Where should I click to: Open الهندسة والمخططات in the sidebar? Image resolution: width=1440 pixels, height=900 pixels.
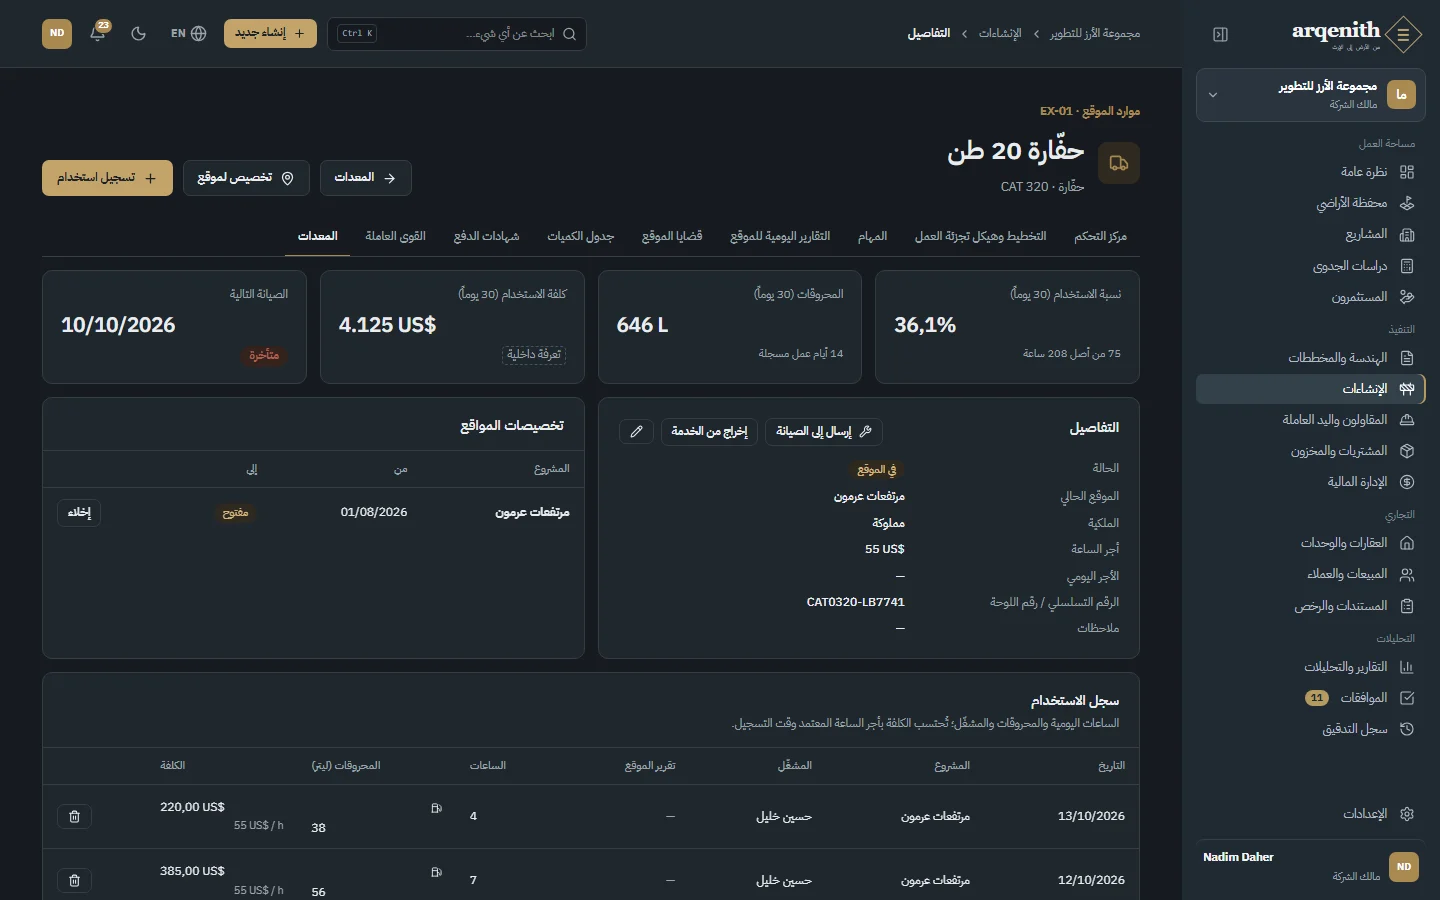point(1310,358)
